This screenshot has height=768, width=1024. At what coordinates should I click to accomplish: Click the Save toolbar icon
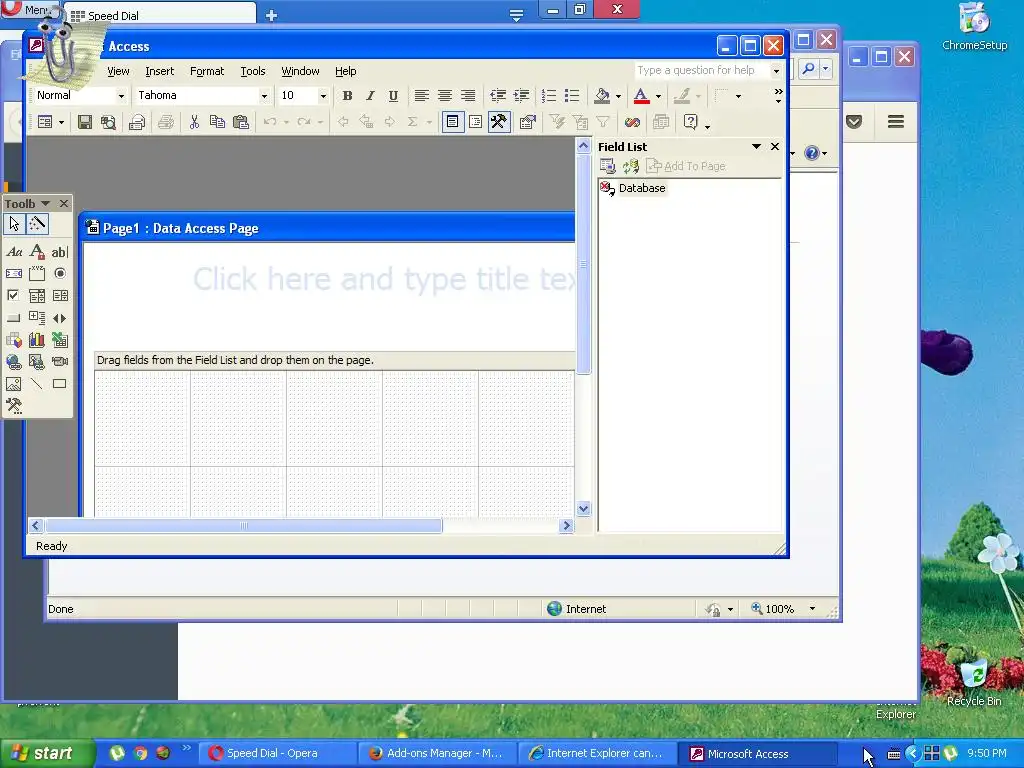pyautogui.click(x=85, y=122)
